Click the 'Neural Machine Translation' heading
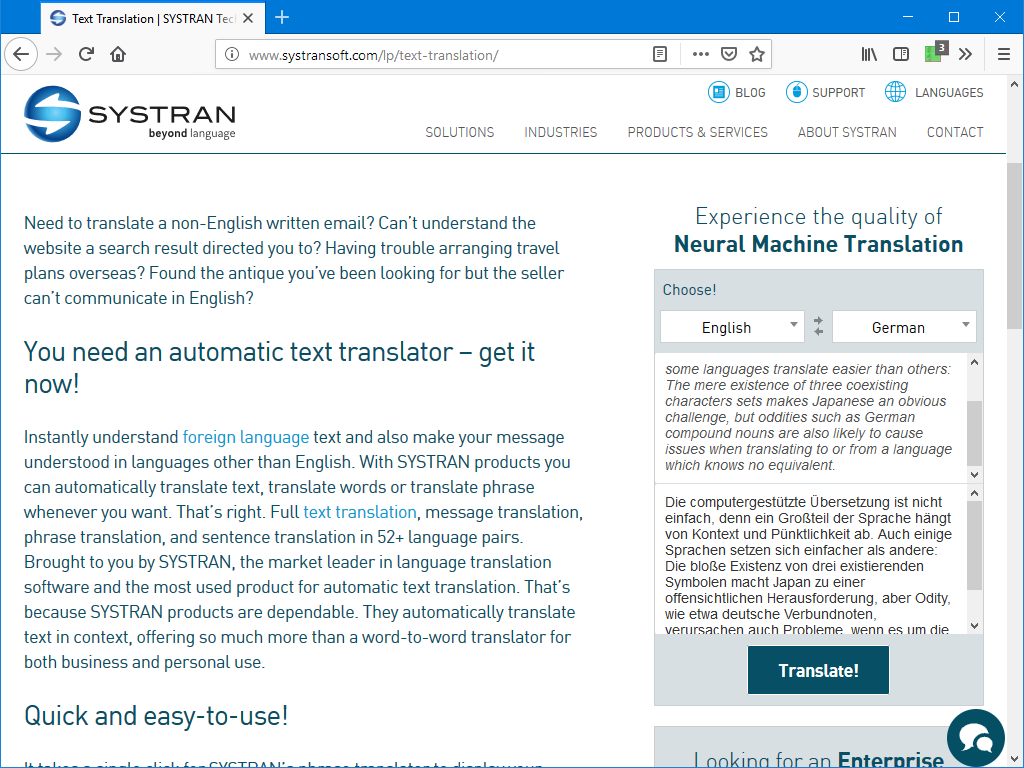This screenshot has width=1024, height=768. pos(818,244)
